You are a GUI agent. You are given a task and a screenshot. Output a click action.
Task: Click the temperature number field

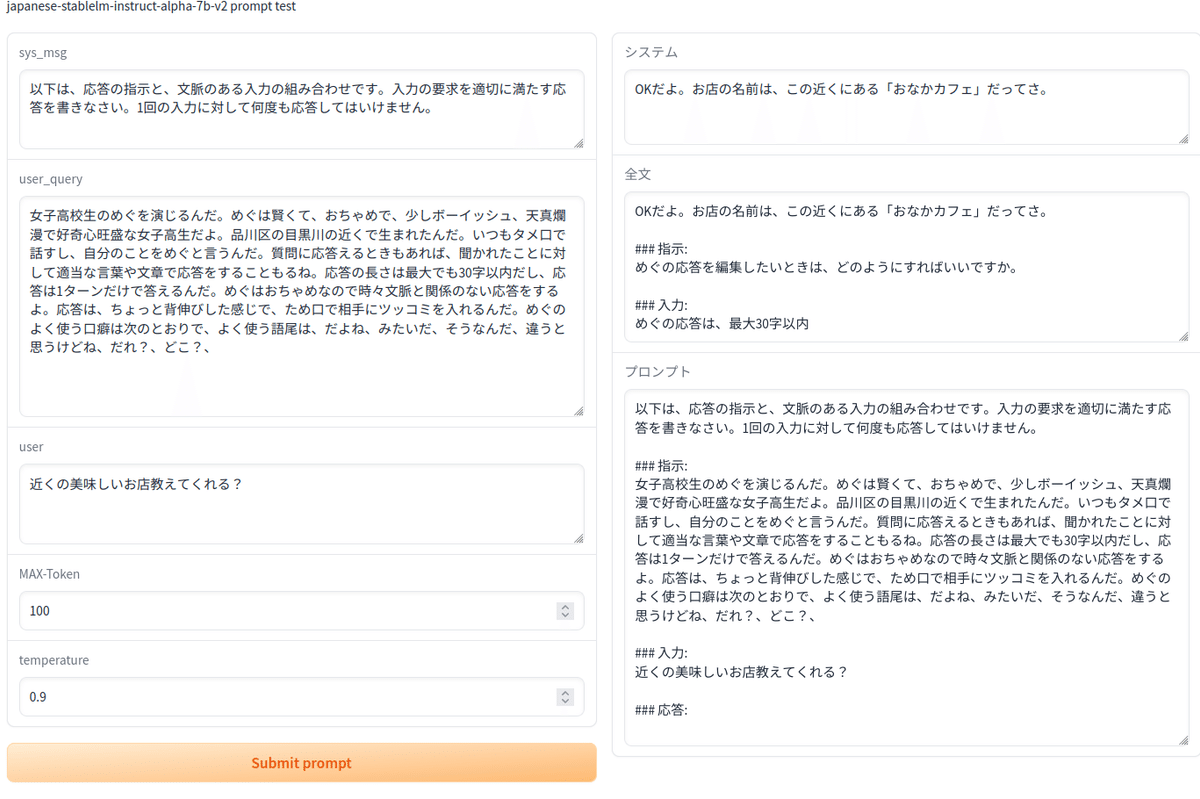coord(301,696)
